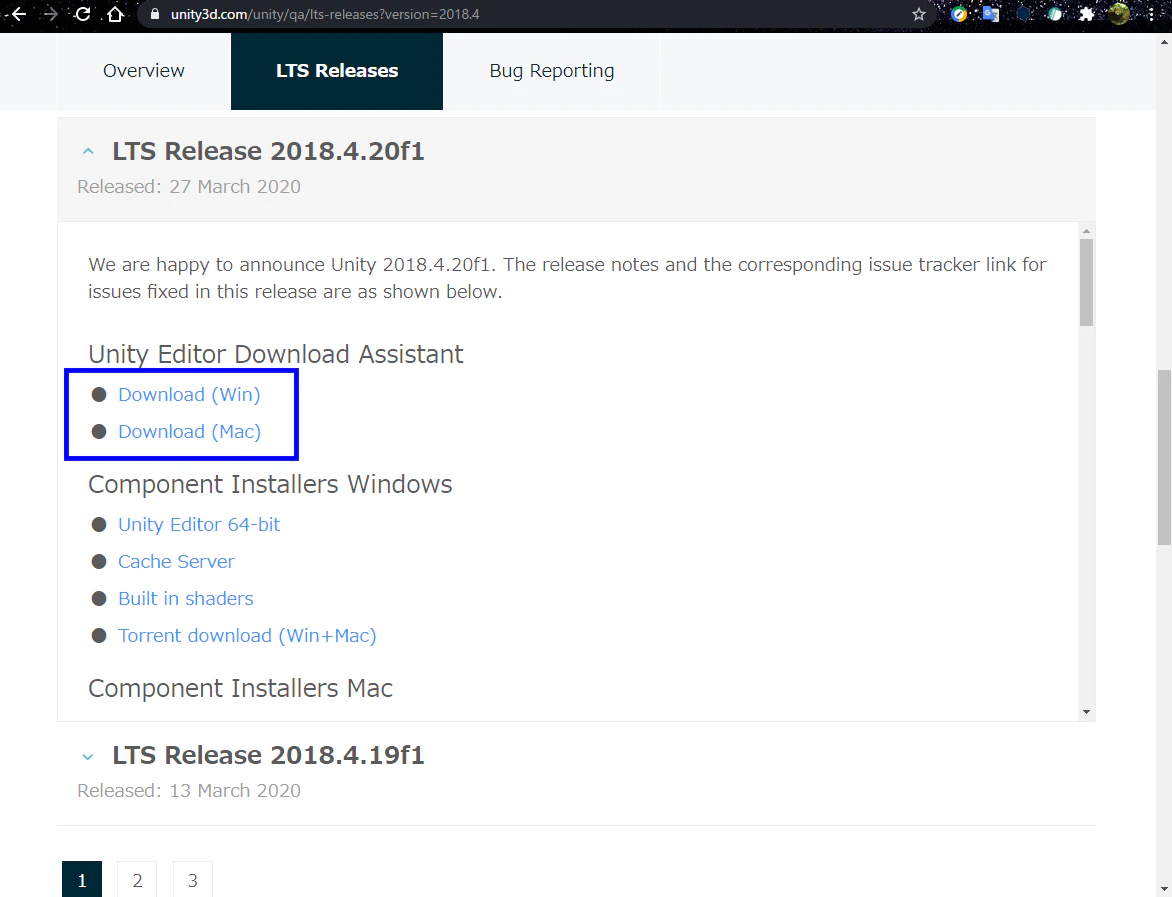
Task: Click the Component Installers Windows heading
Action: pyautogui.click(x=270, y=484)
